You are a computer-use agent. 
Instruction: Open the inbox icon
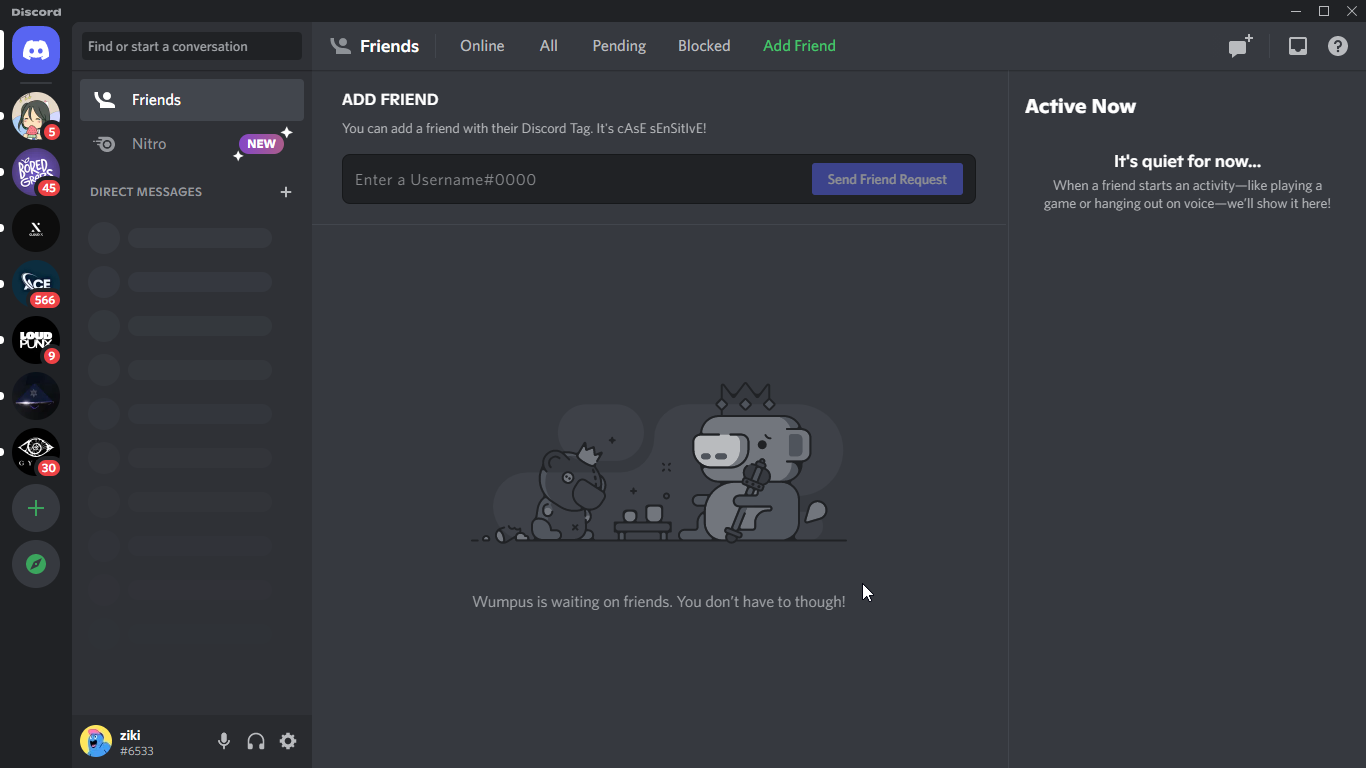[1297, 45]
